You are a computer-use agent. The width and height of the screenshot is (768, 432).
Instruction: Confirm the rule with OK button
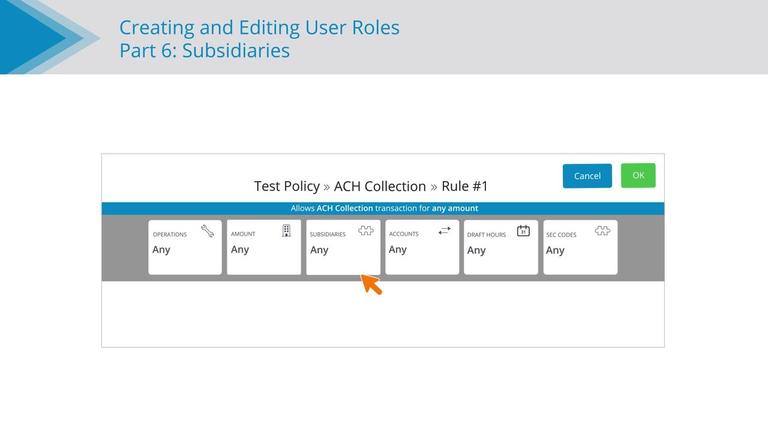(638, 175)
